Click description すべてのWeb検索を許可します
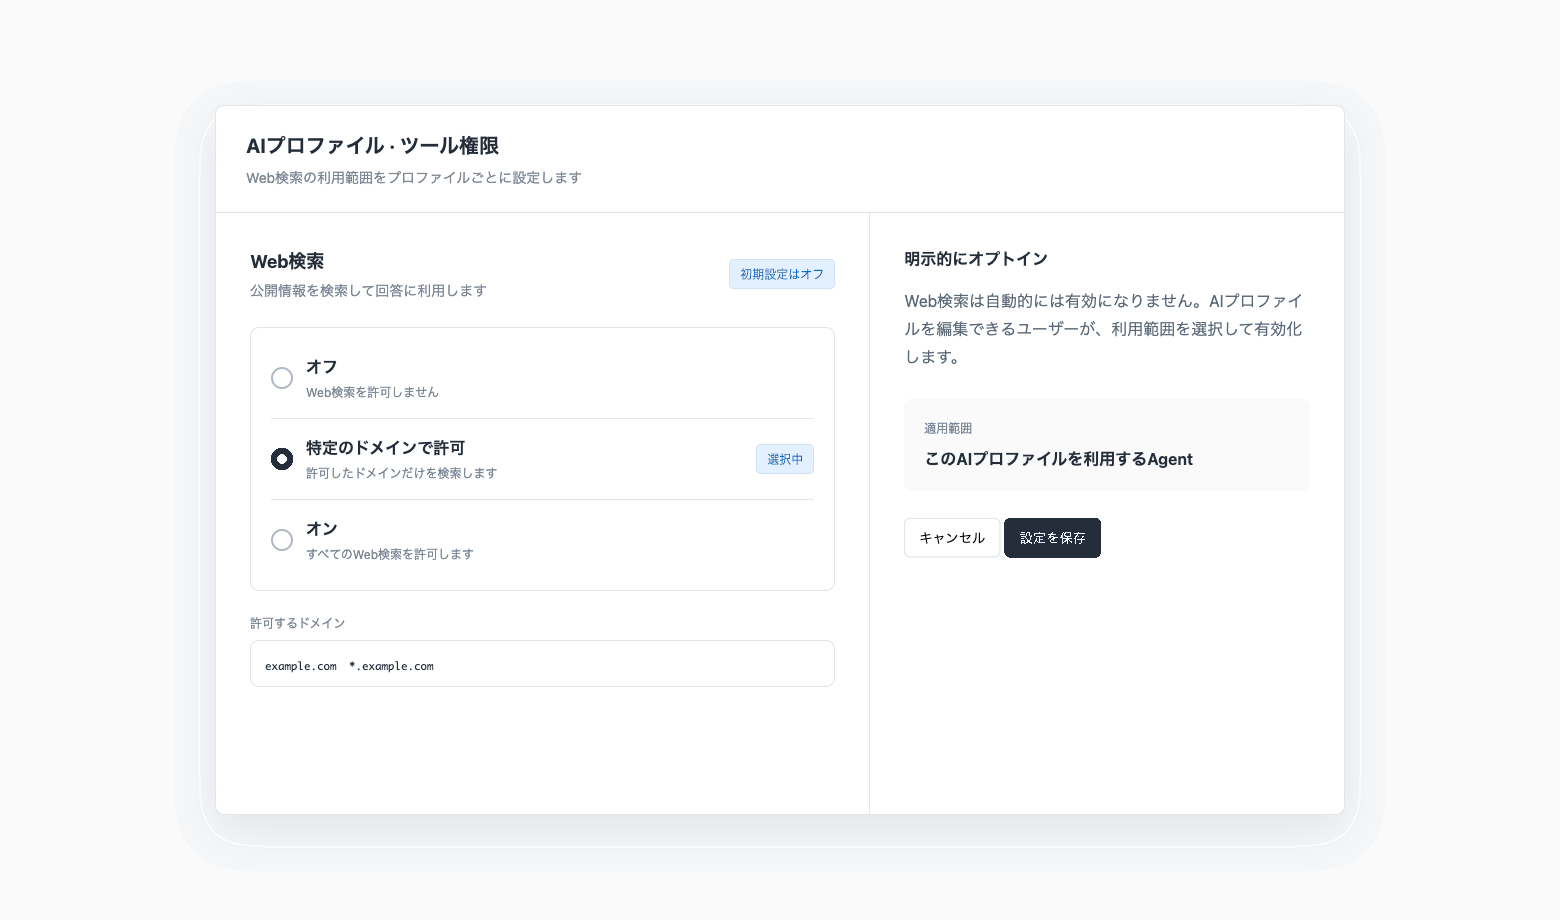Image resolution: width=1560 pixels, height=920 pixels. pyautogui.click(x=390, y=554)
